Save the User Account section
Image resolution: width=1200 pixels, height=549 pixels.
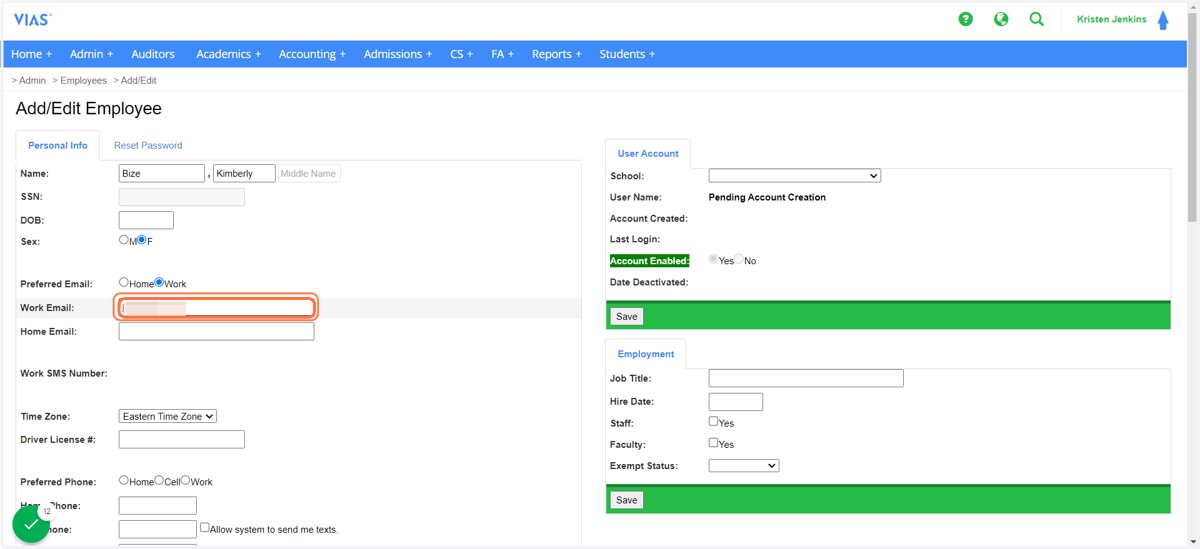tap(627, 316)
